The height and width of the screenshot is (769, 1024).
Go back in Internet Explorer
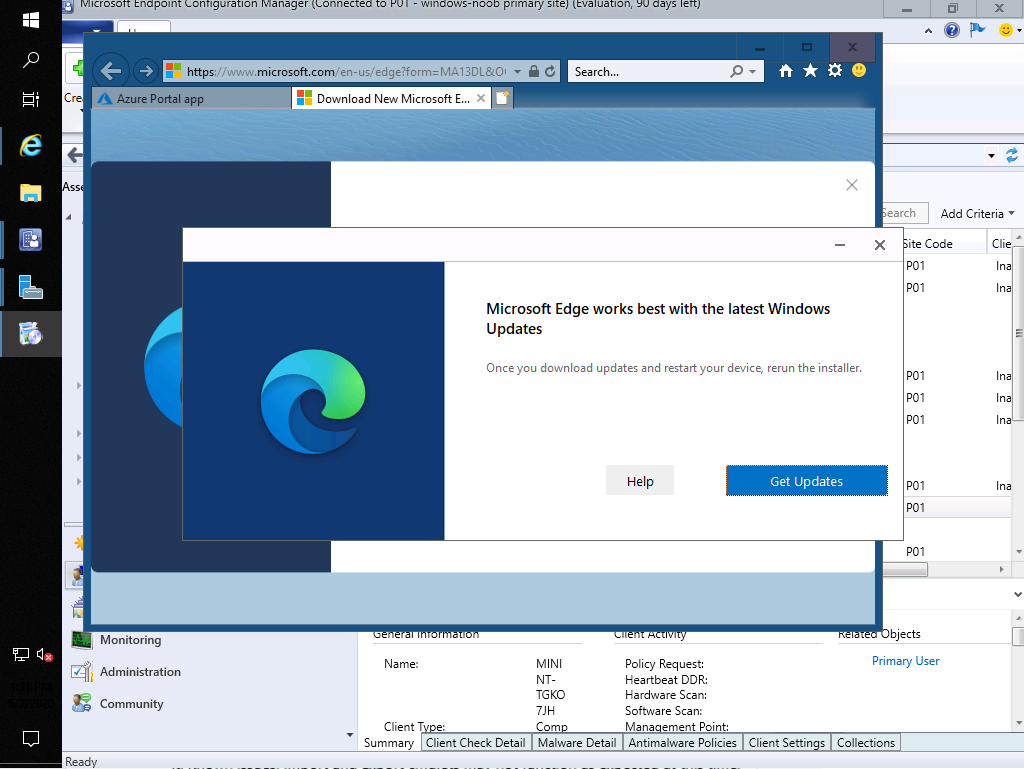(x=111, y=71)
